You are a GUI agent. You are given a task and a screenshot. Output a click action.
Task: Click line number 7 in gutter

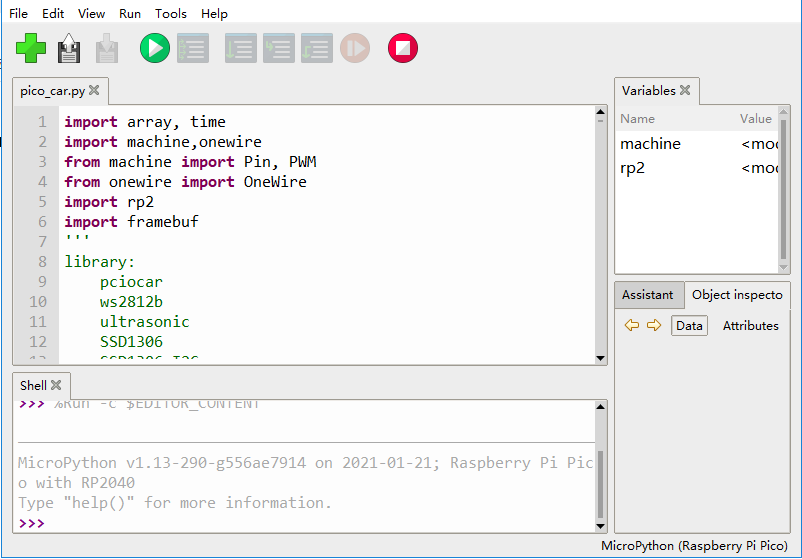[x=42, y=241]
